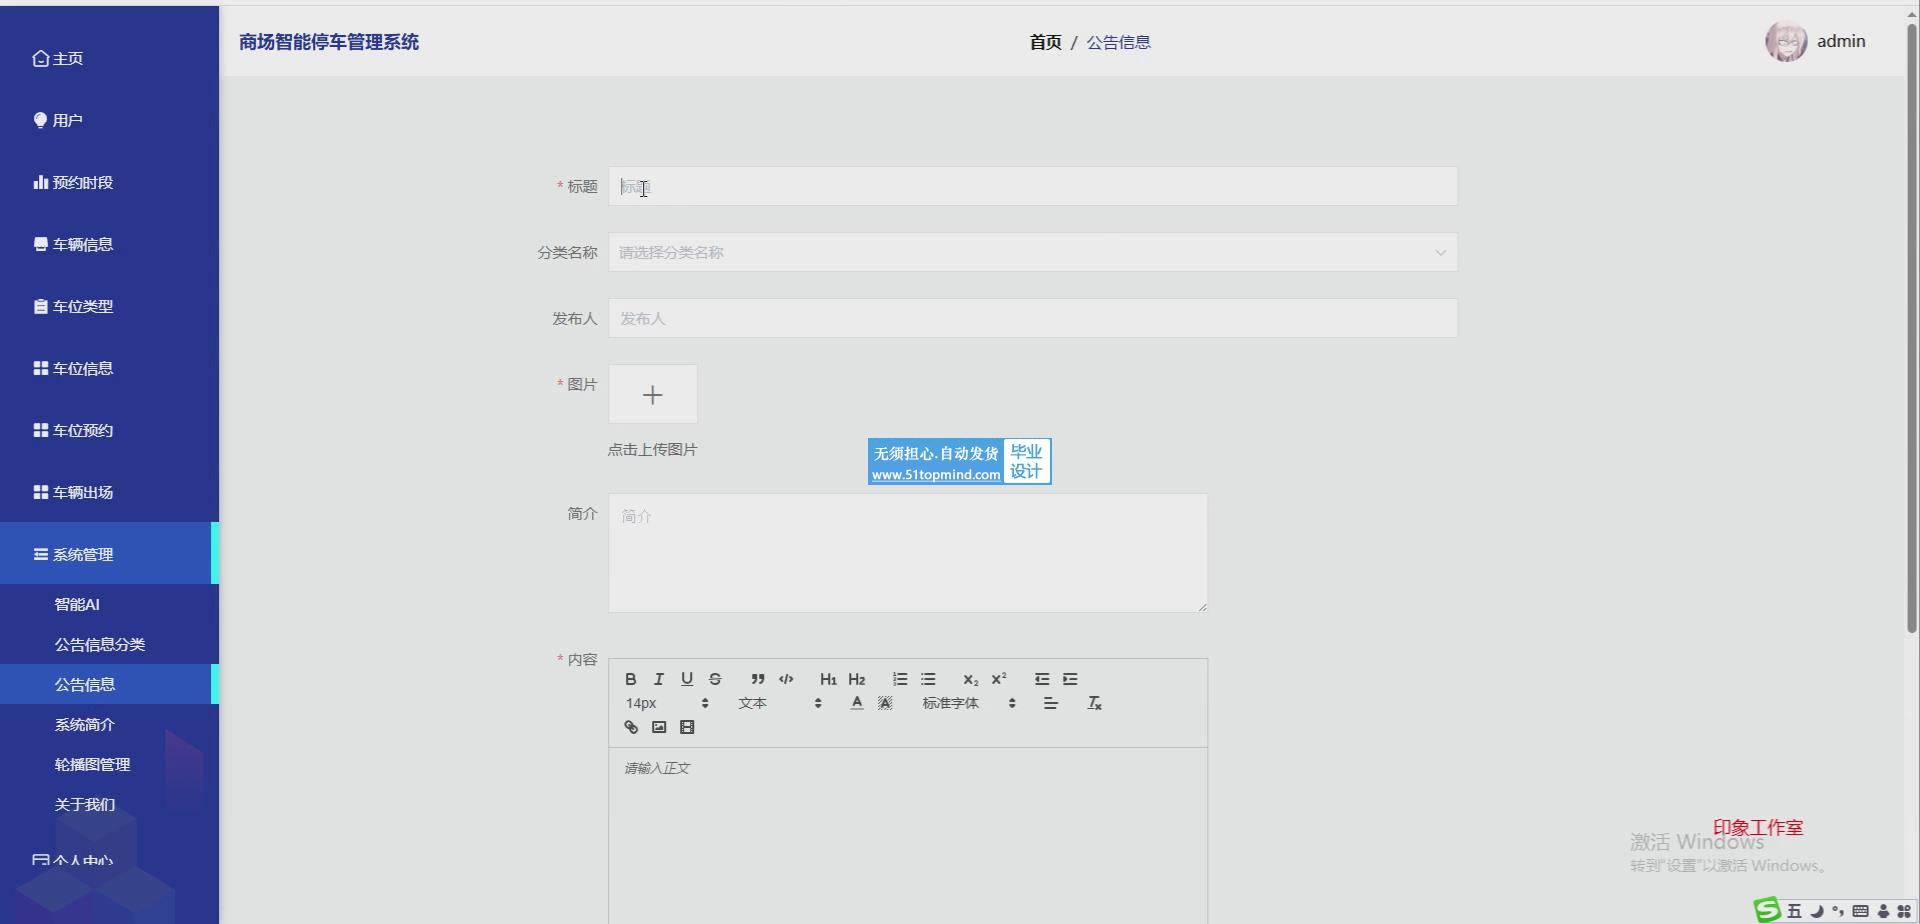Click the blockquote icon

pos(758,679)
